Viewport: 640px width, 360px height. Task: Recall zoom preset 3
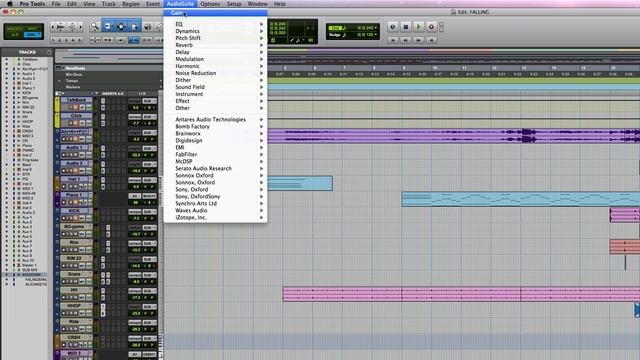pos(66,40)
